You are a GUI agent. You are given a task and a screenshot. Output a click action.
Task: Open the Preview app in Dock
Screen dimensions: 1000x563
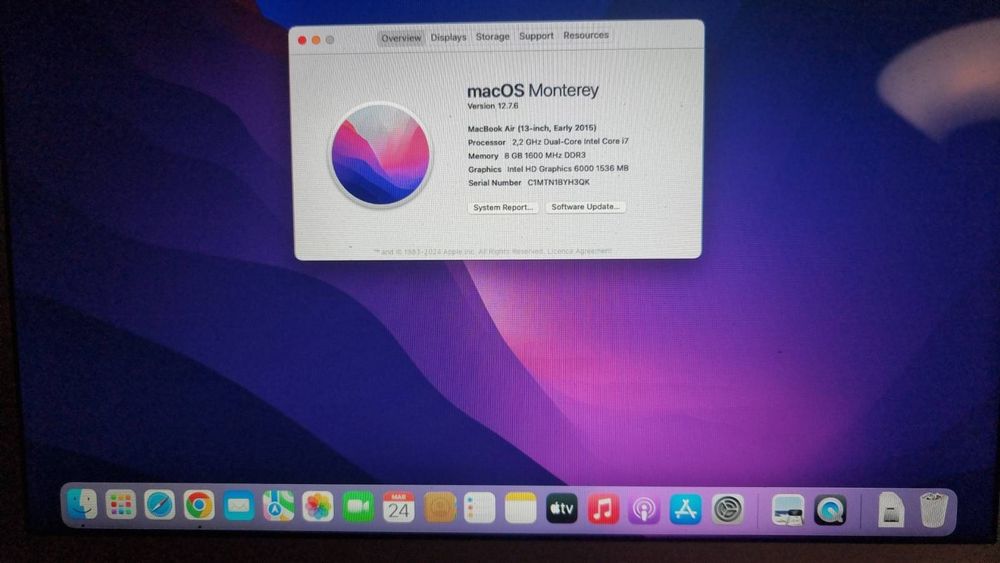(788, 511)
